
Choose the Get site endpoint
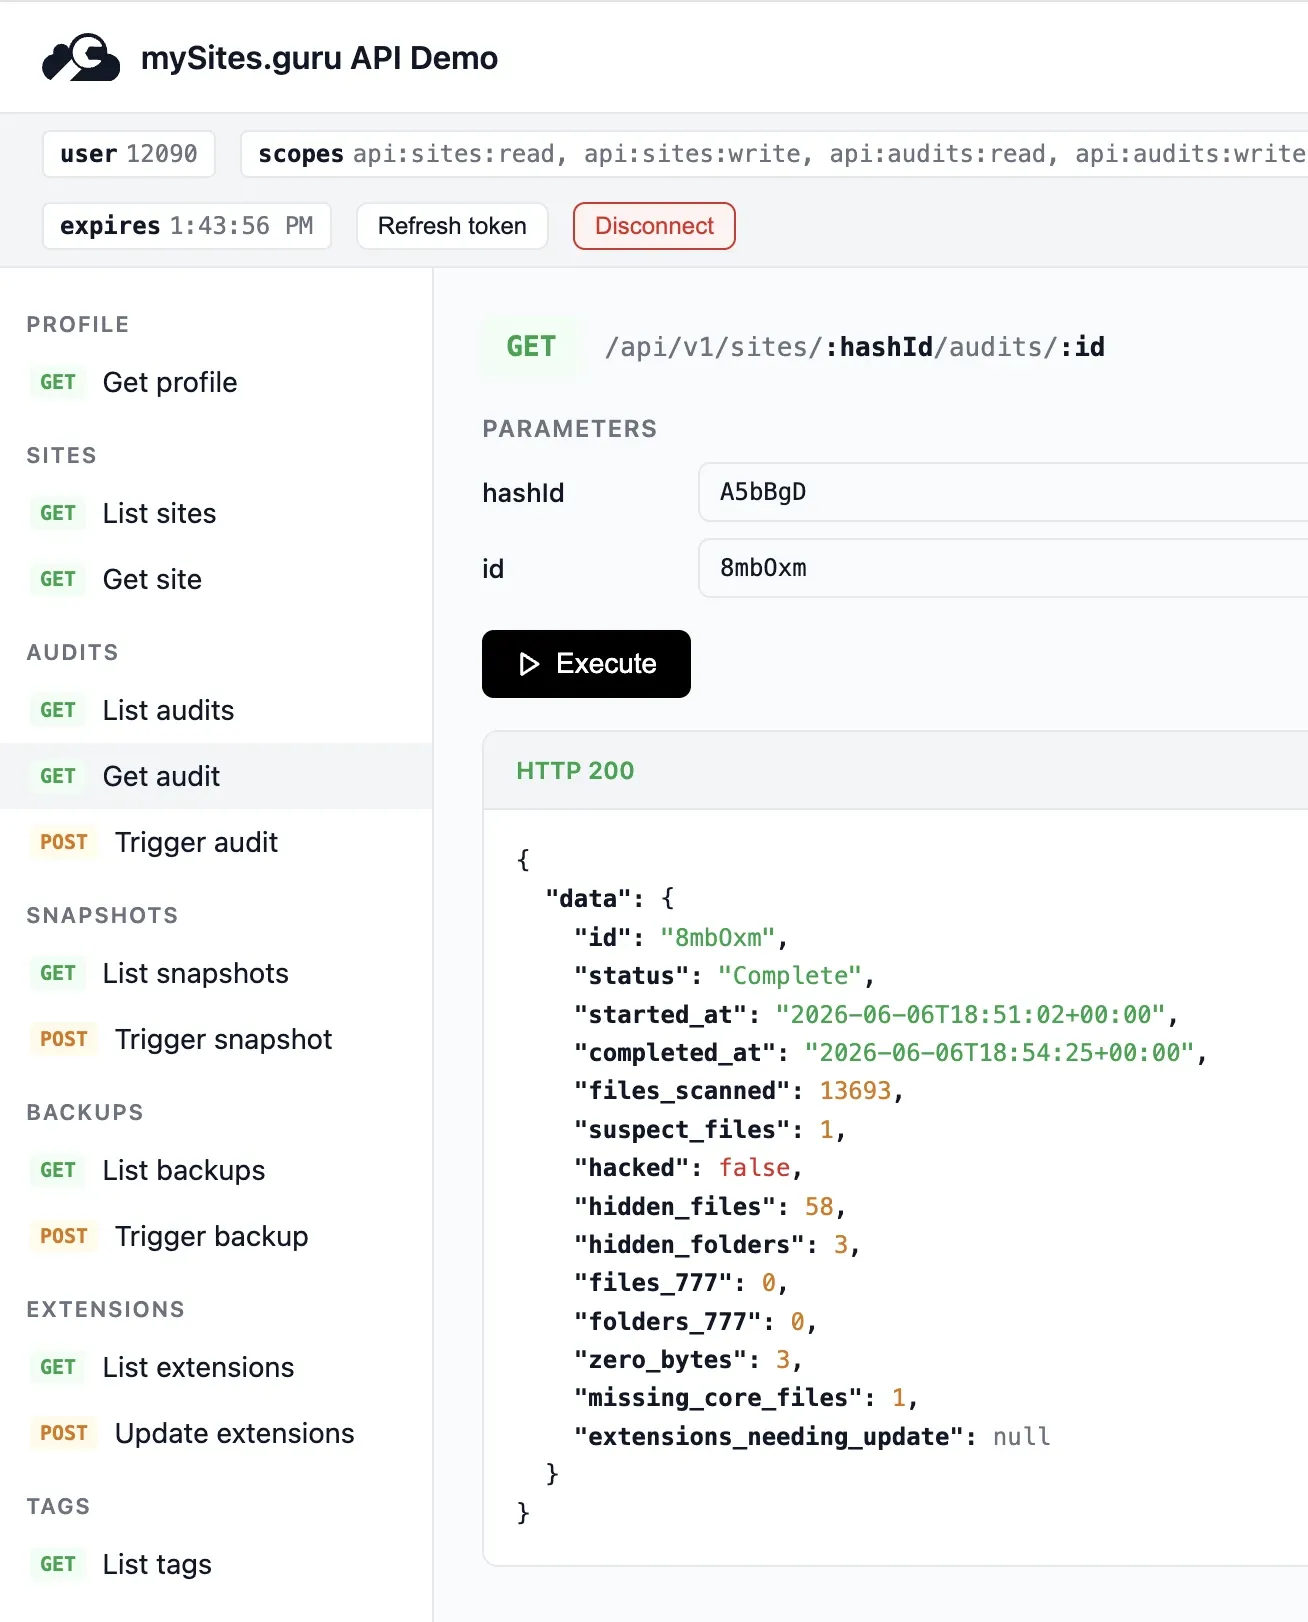[x=216, y=579]
